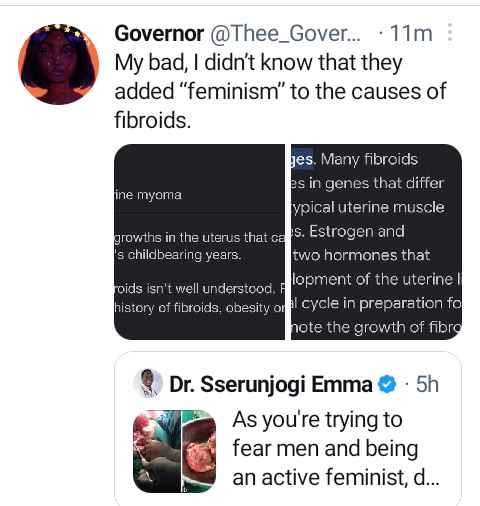Open the left screenshot about uterine myoma
The height and width of the screenshot is (506, 480).
tap(199, 242)
